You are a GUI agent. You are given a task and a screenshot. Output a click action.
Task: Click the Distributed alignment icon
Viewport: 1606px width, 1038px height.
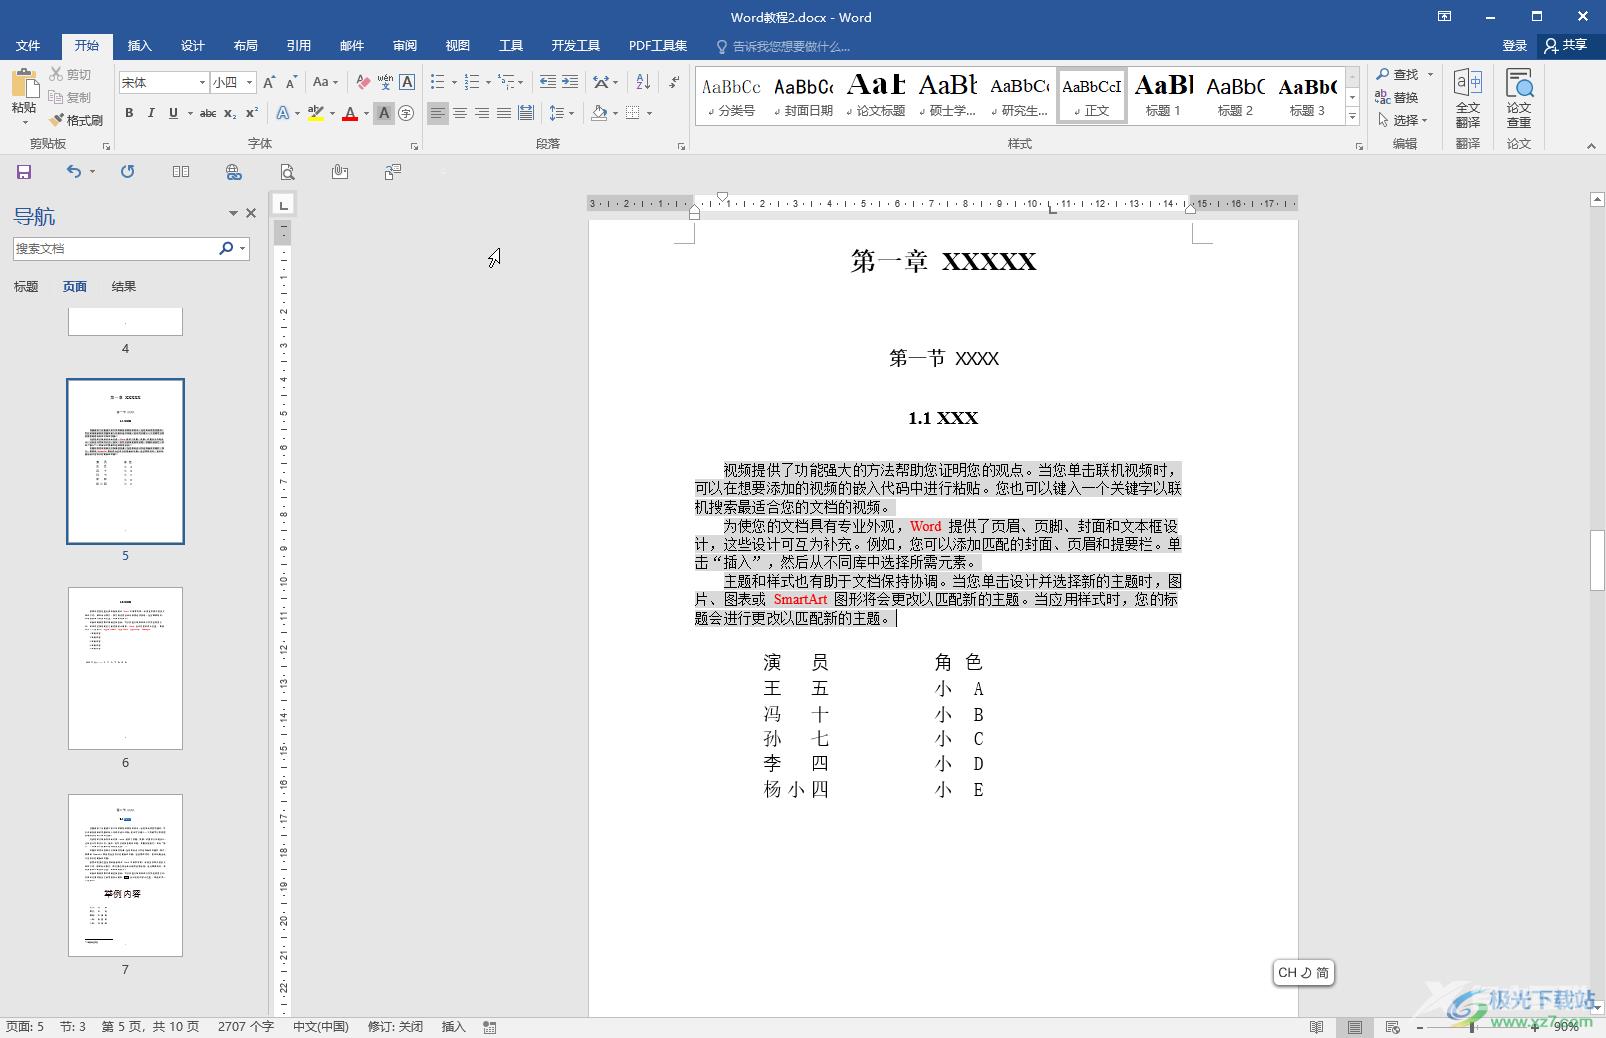coord(526,113)
